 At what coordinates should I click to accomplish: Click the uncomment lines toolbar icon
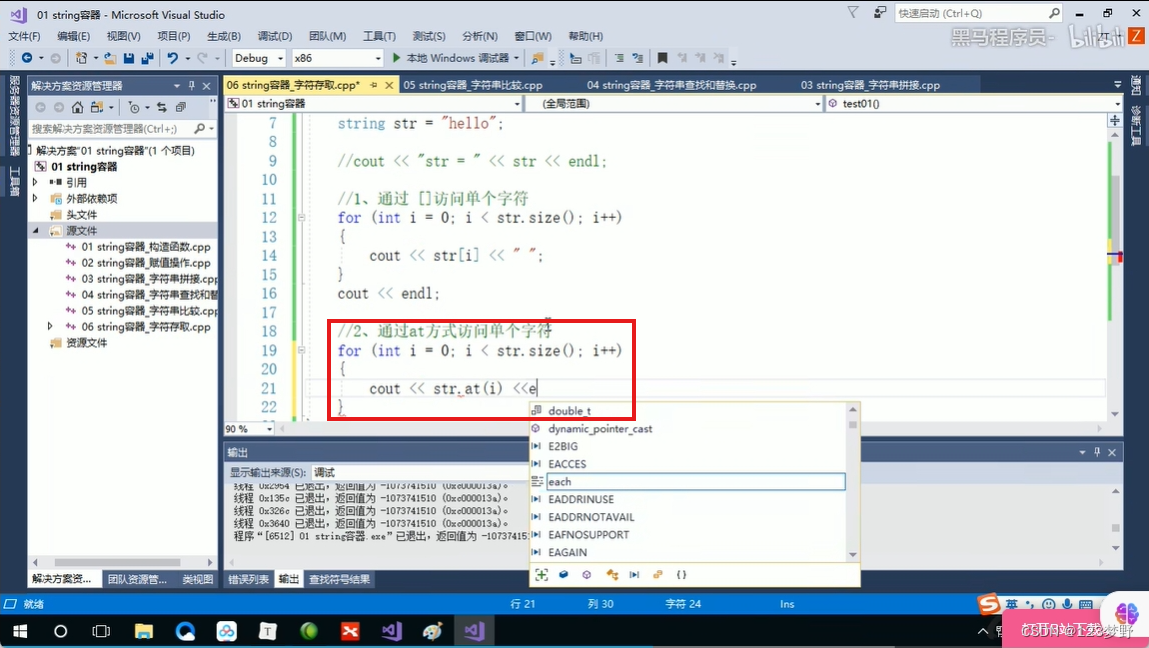pyautogui.click(x=638, y=58)
